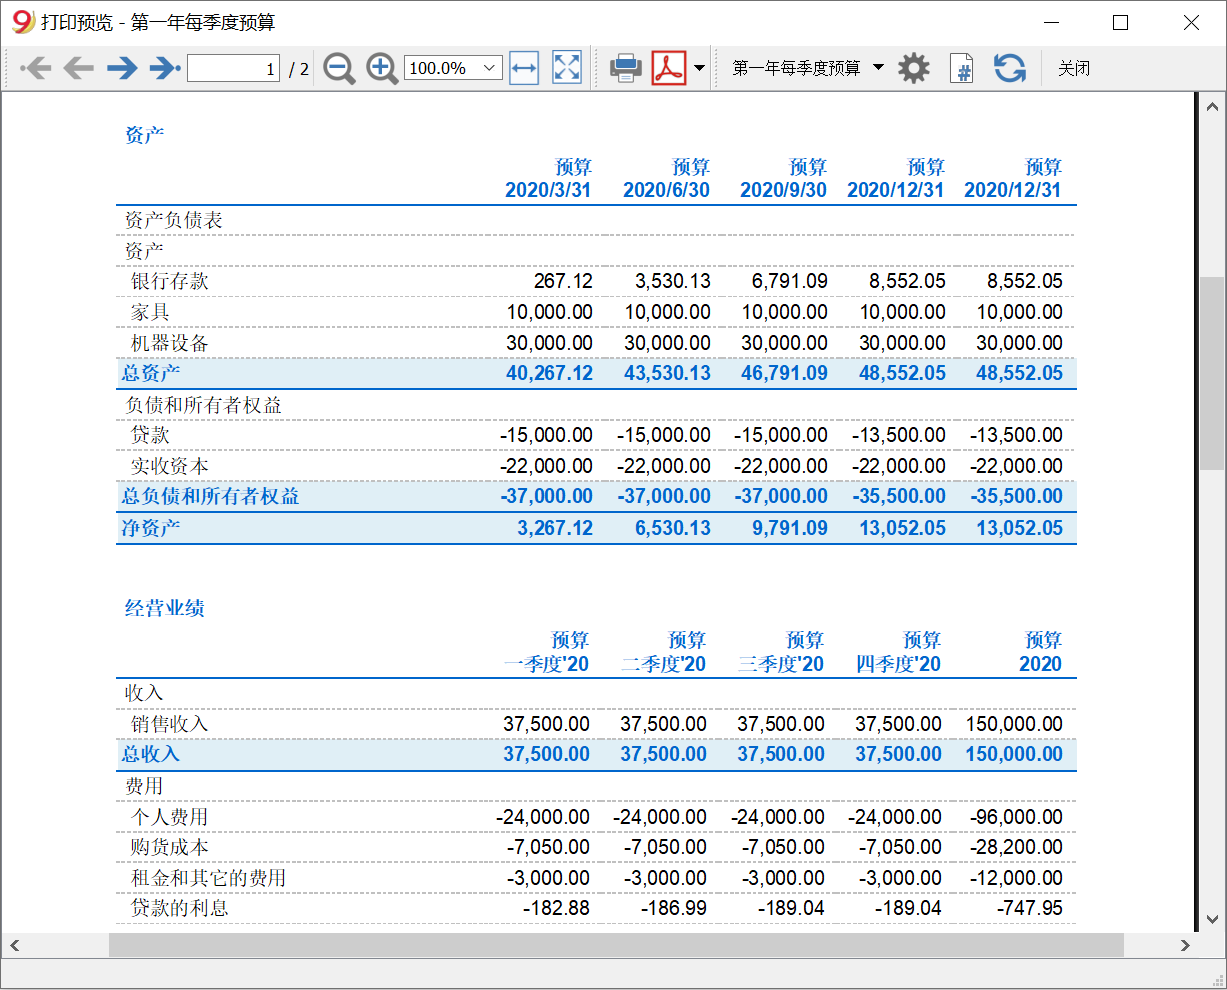Click the 2020/3/31 column header

tap(548, 190)
